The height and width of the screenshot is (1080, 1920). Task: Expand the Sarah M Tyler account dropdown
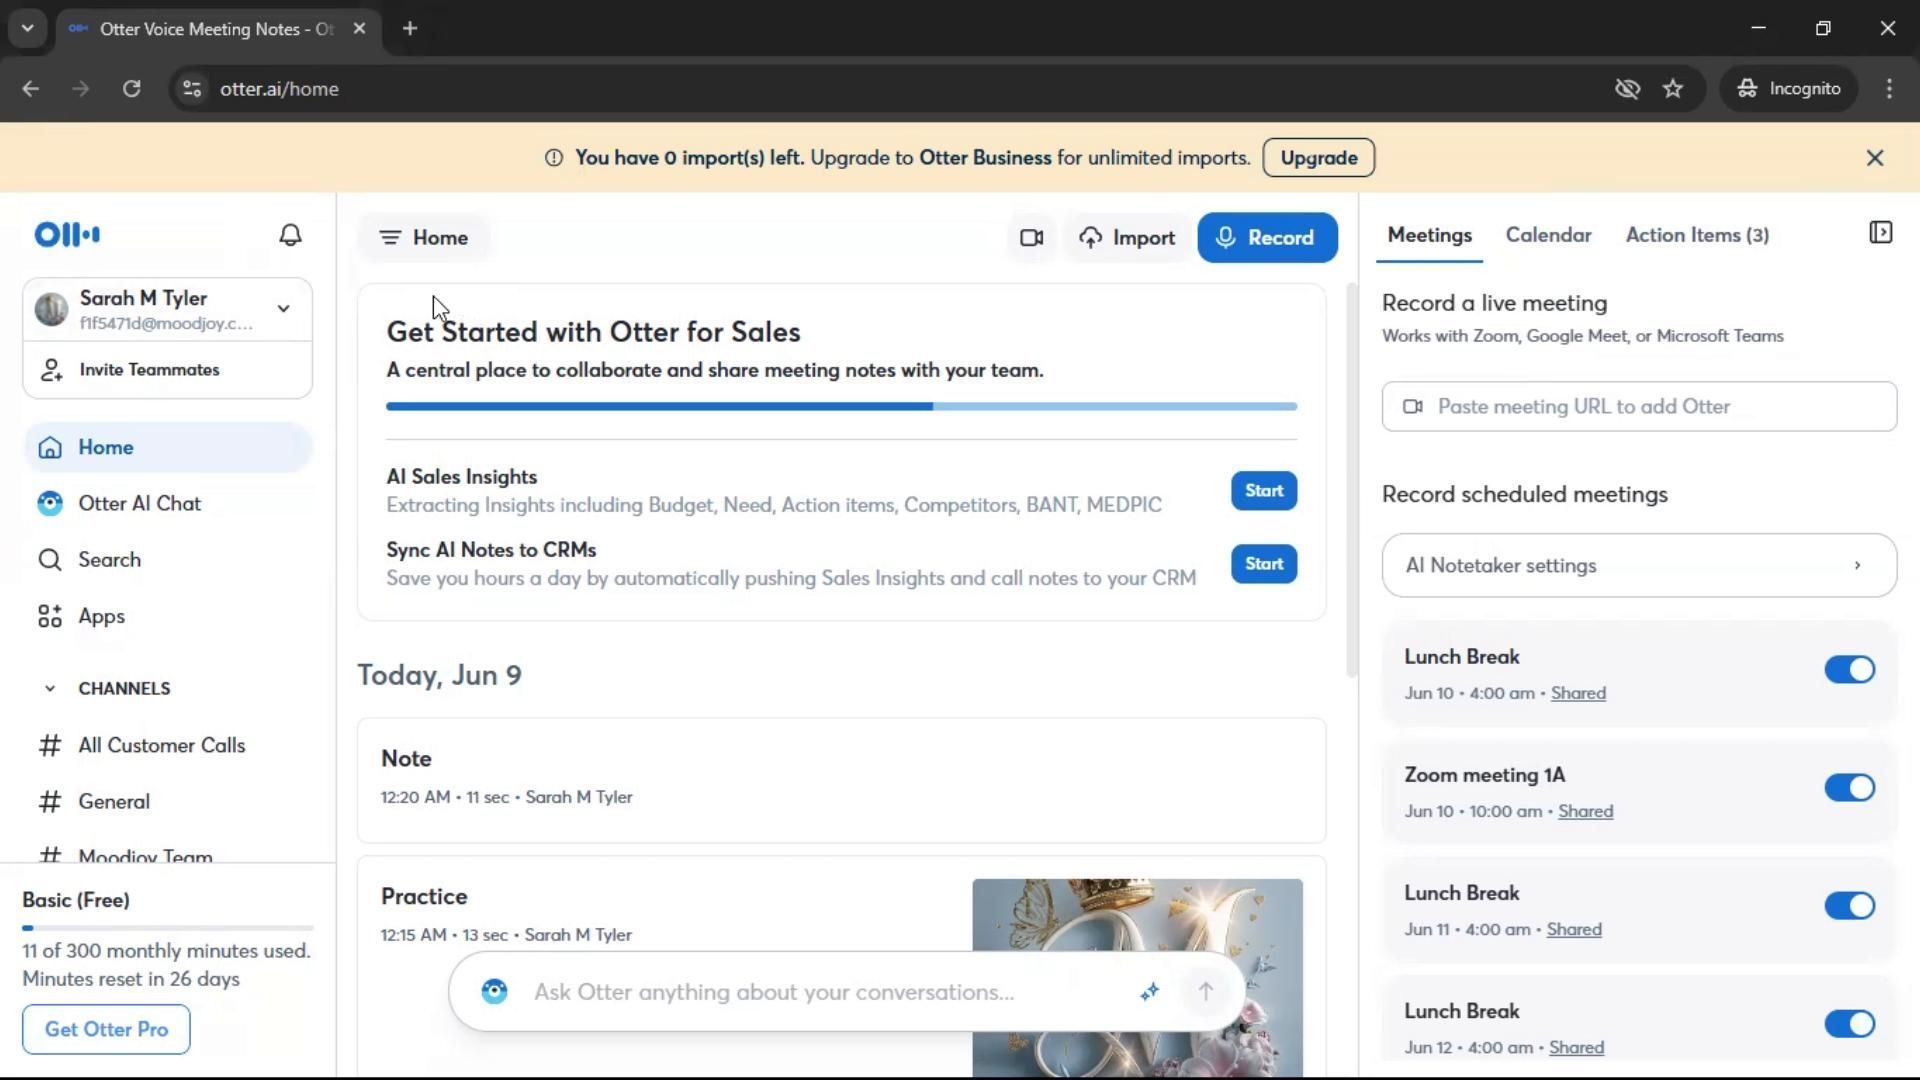(283, 309)
